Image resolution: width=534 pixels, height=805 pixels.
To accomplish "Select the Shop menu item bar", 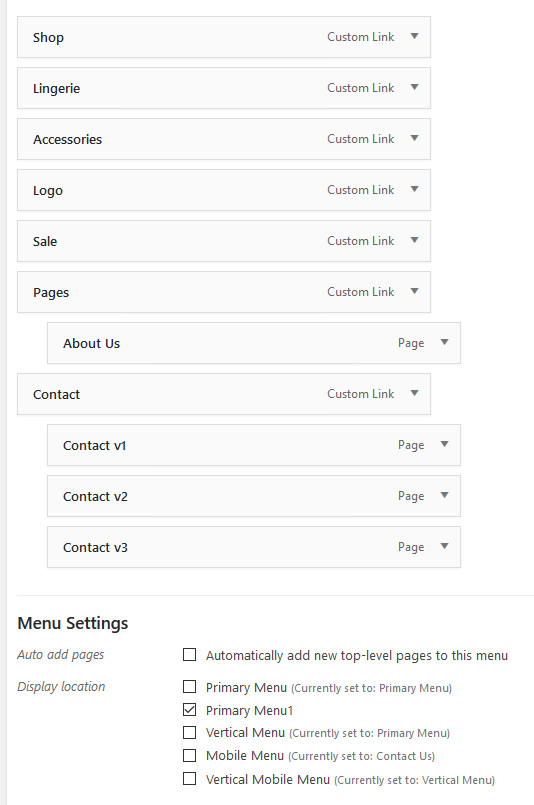I will (x=224, y=37).
